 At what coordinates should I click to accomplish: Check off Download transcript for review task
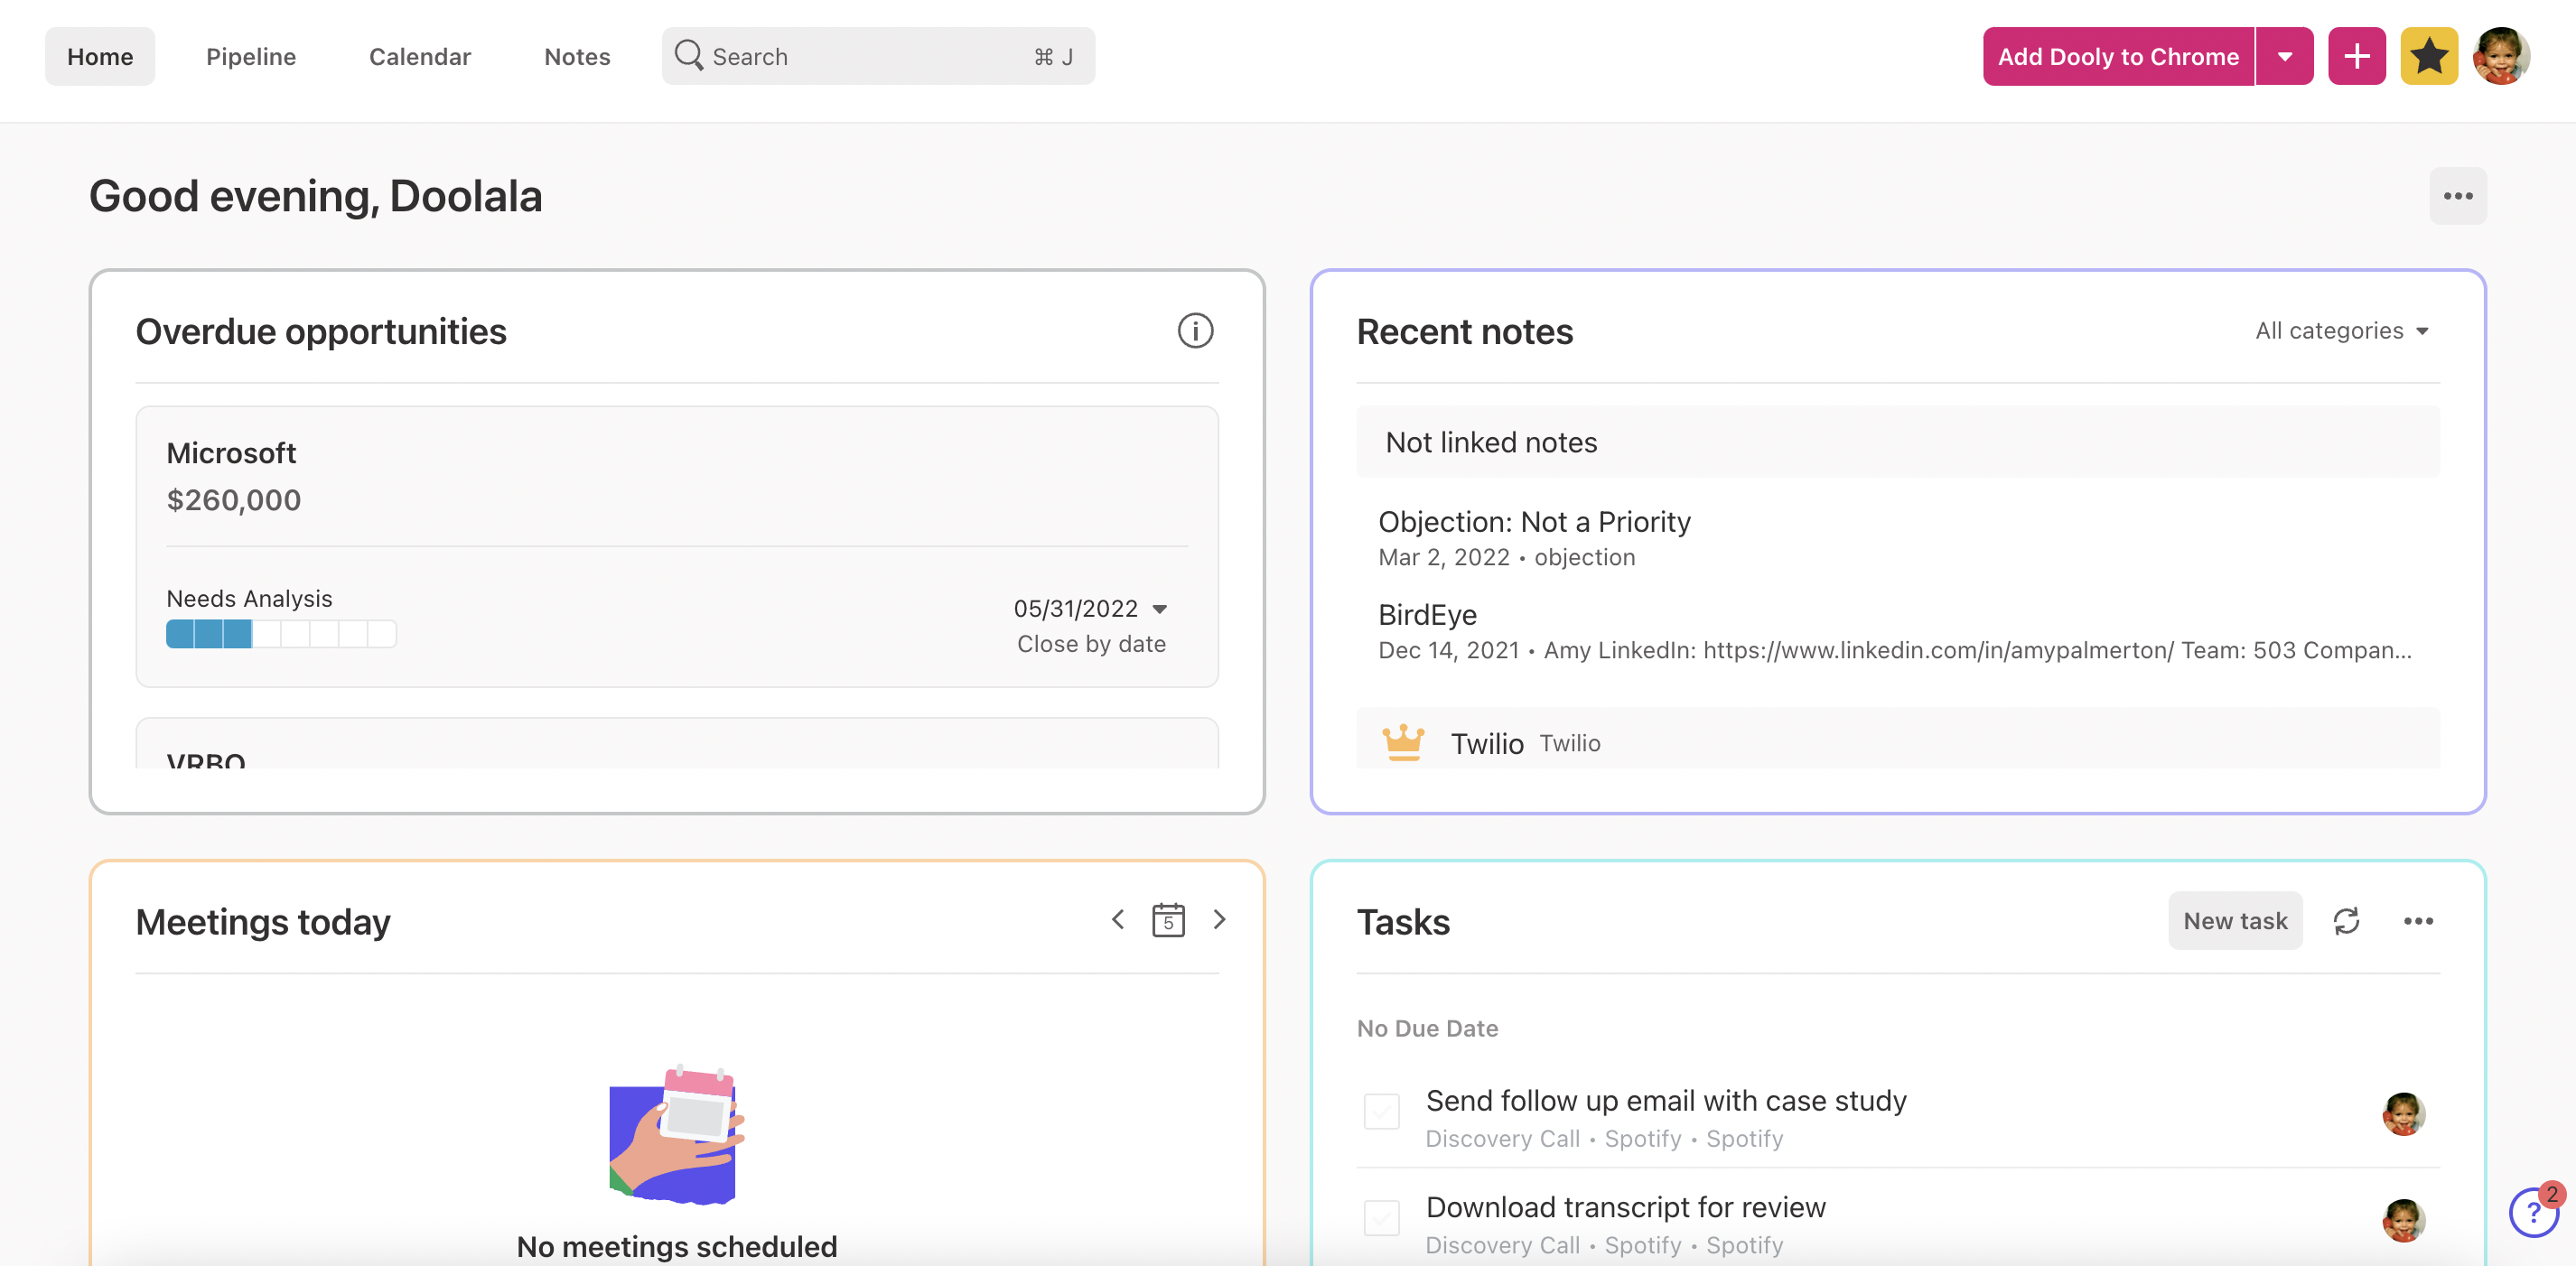(1381, 1218)
